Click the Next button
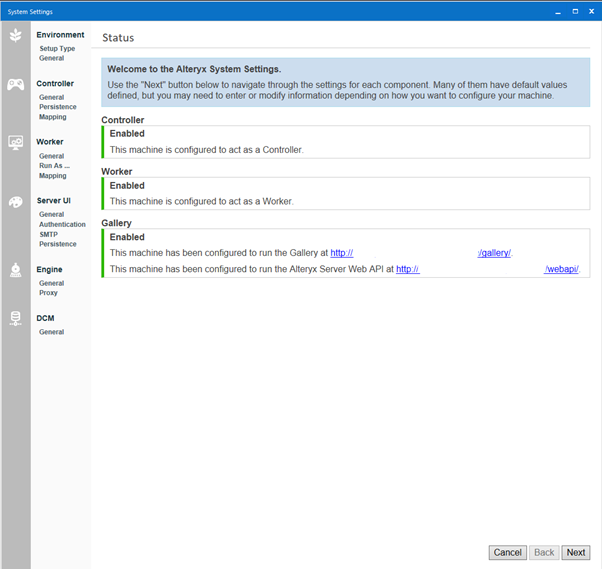The image size is (602, 569). pos(576,552)
